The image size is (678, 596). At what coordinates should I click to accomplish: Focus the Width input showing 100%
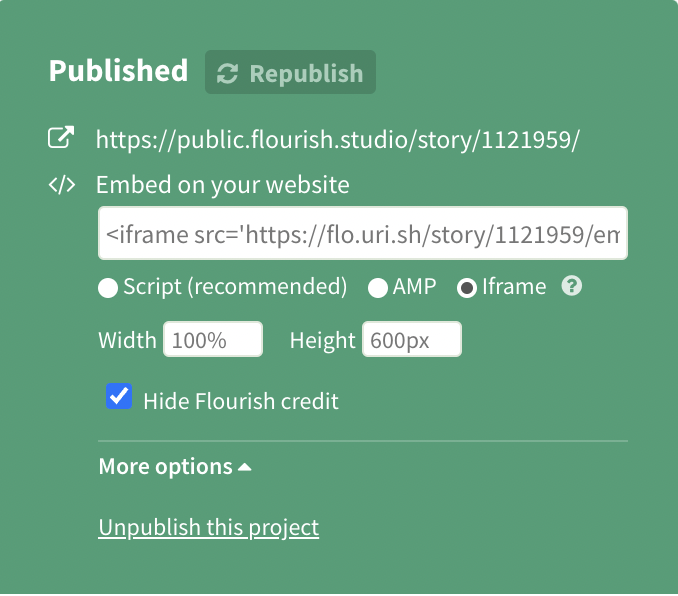point(213,340)
